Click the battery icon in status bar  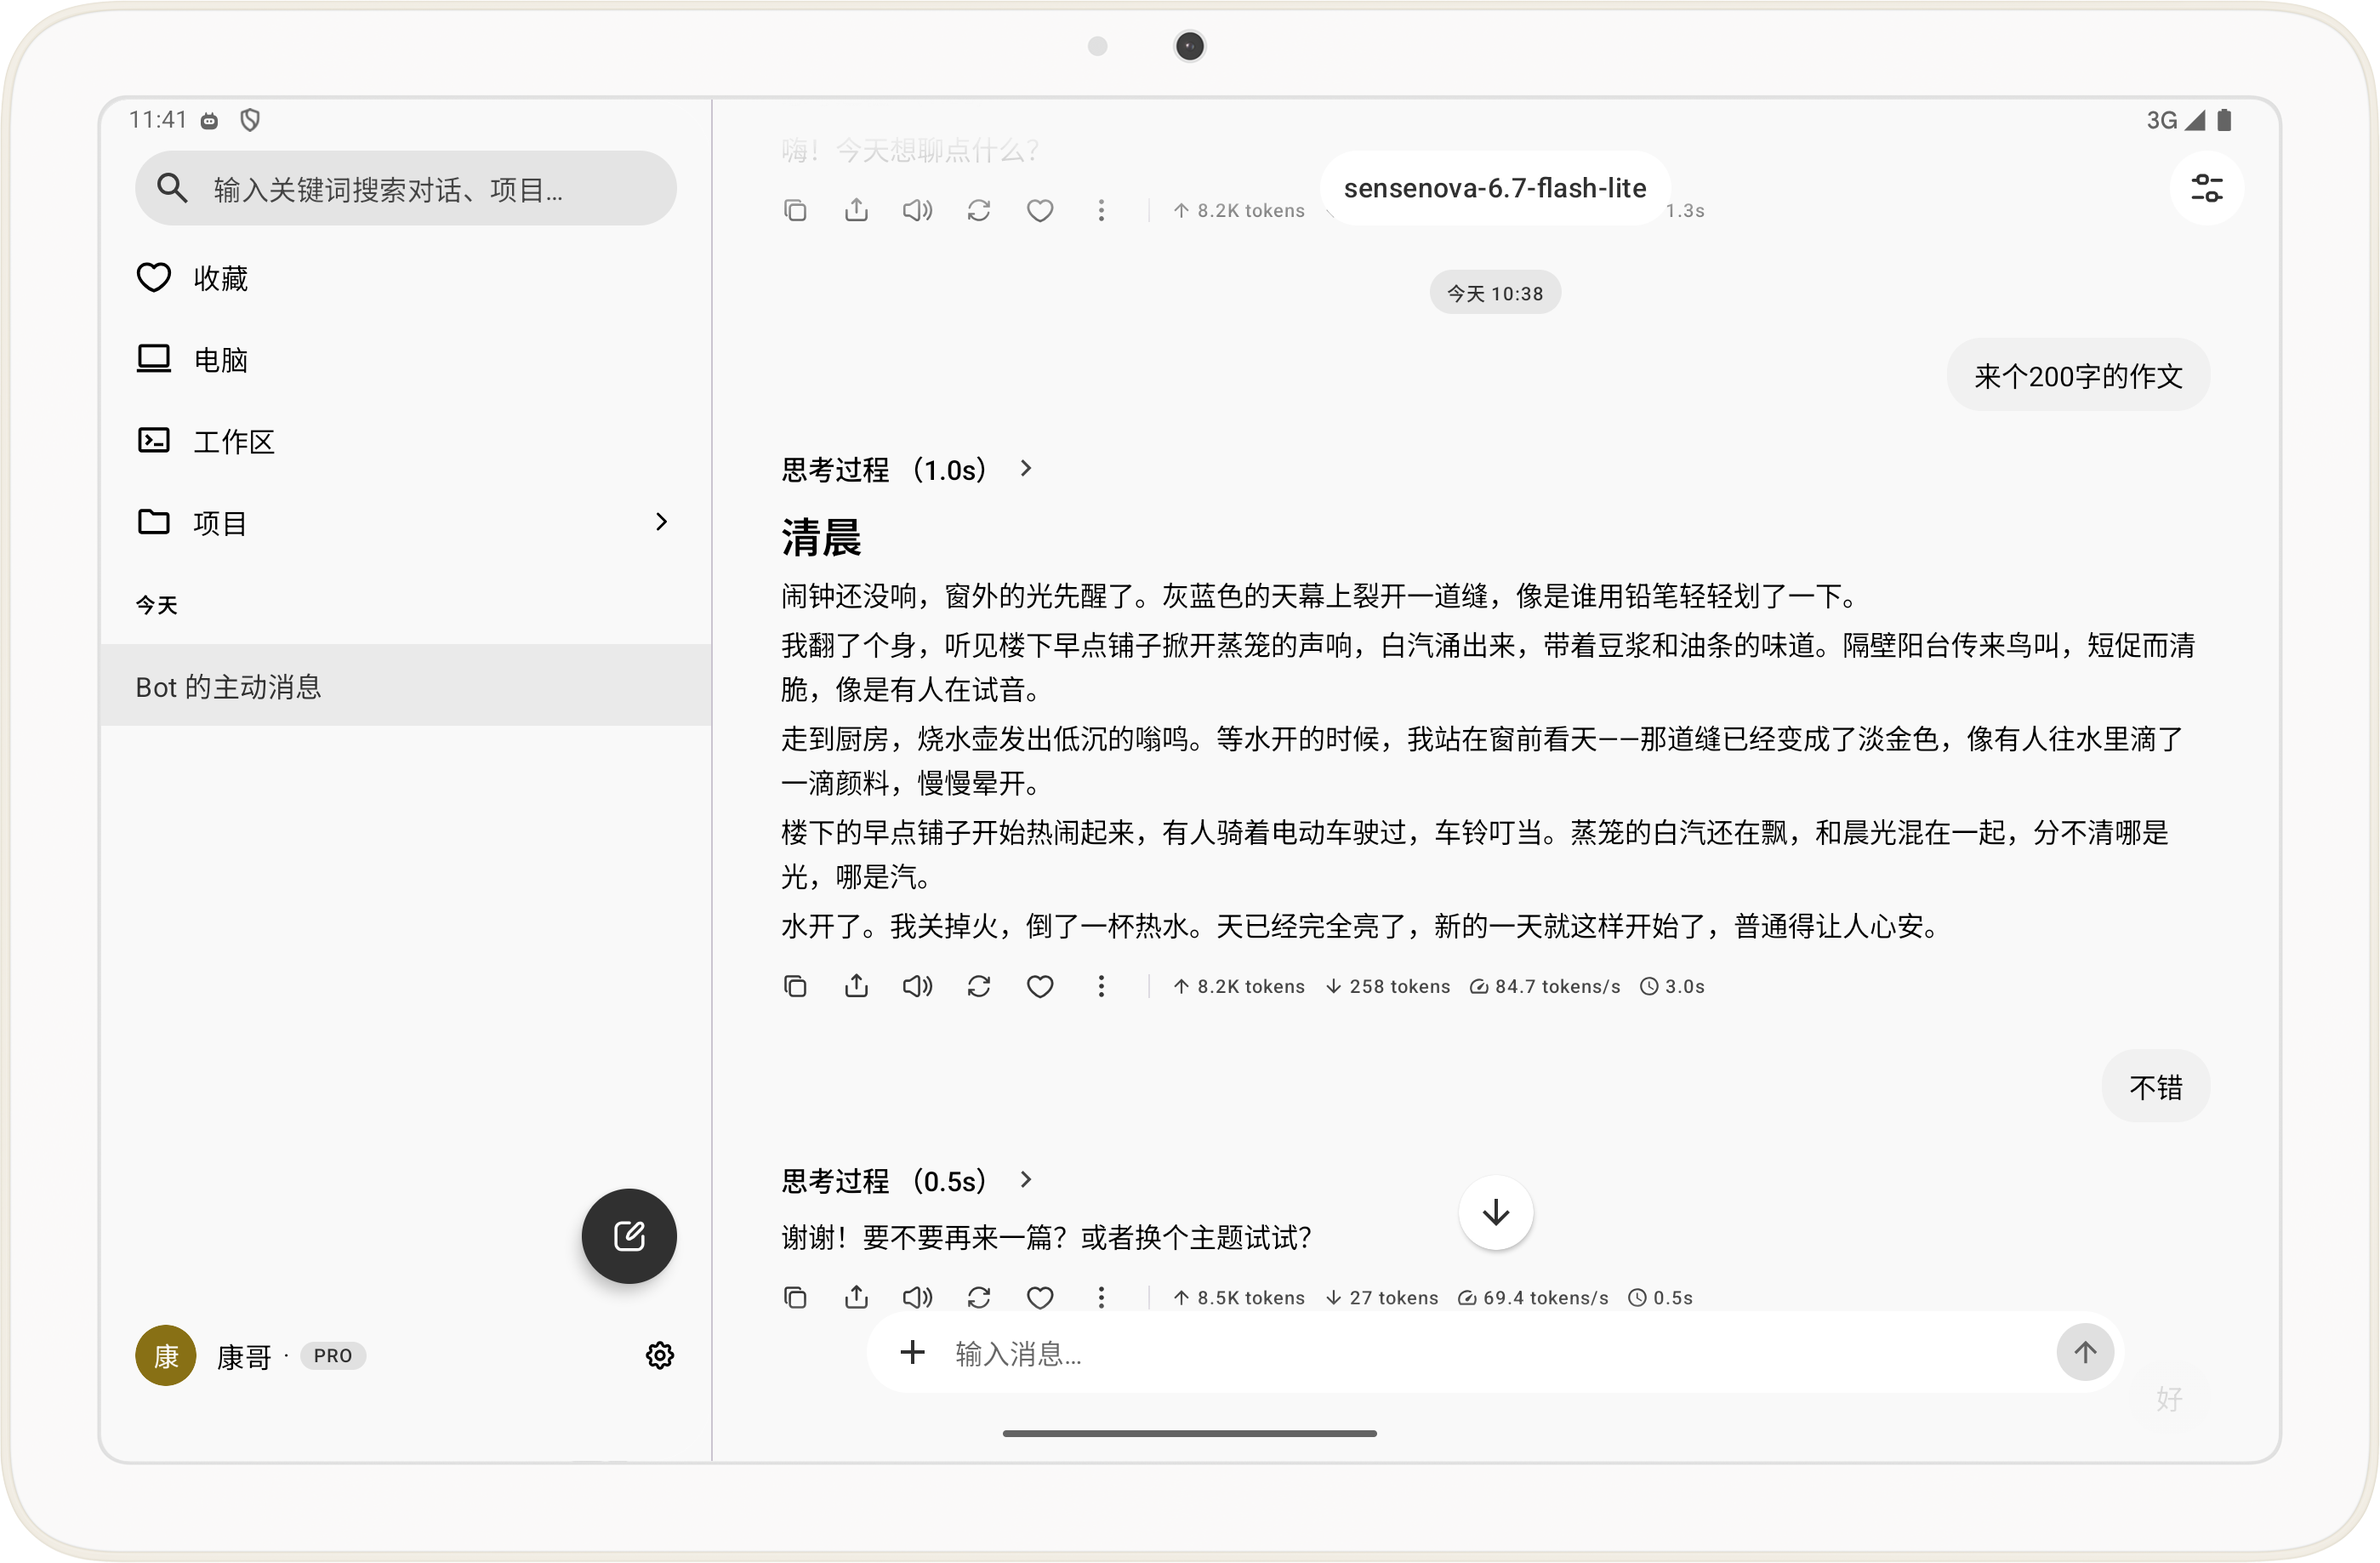pyautogui.click(x=2224, y=120)
